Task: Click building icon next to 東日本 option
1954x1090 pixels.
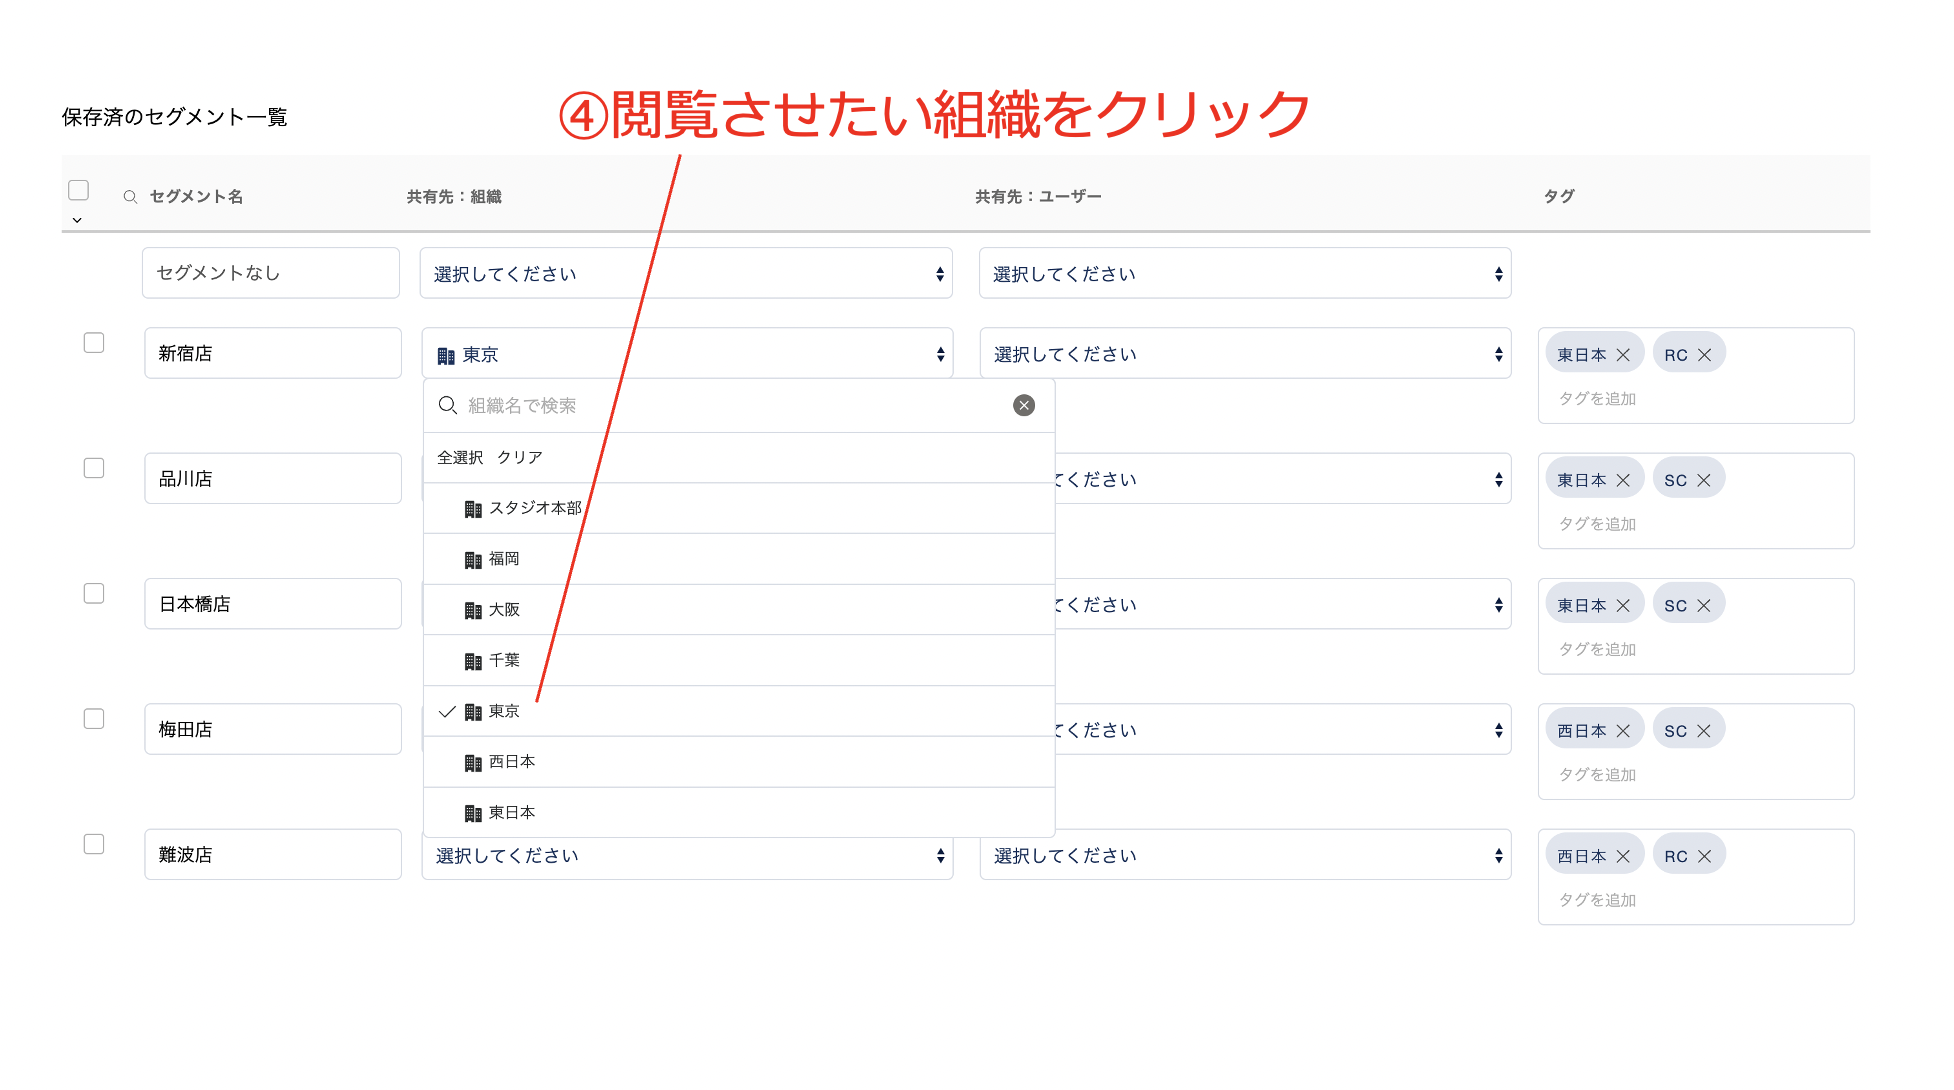Action: click(x=473, y=813)
